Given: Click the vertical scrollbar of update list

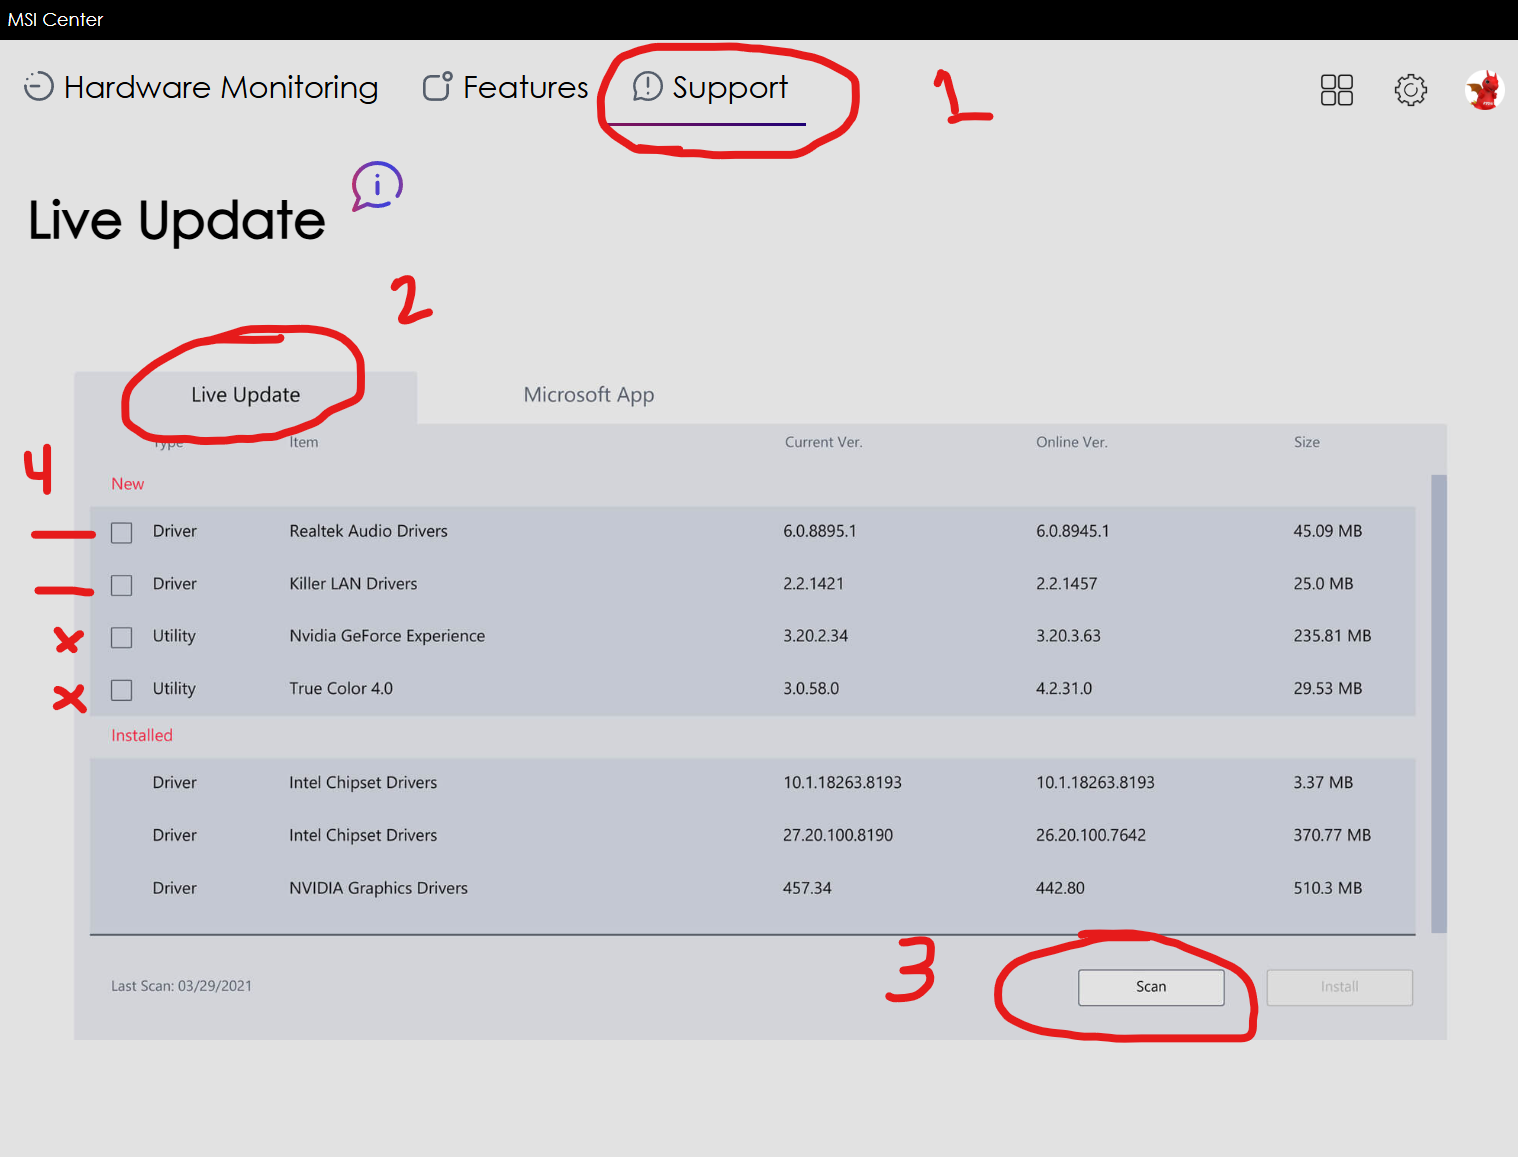Looking at the screenshot, I should coord(1439,700).
